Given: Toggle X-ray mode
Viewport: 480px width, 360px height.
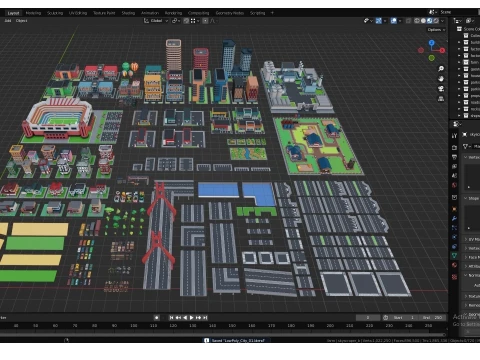Looking at the screenshot, I should pyautogui.click(x=408, y=21).
